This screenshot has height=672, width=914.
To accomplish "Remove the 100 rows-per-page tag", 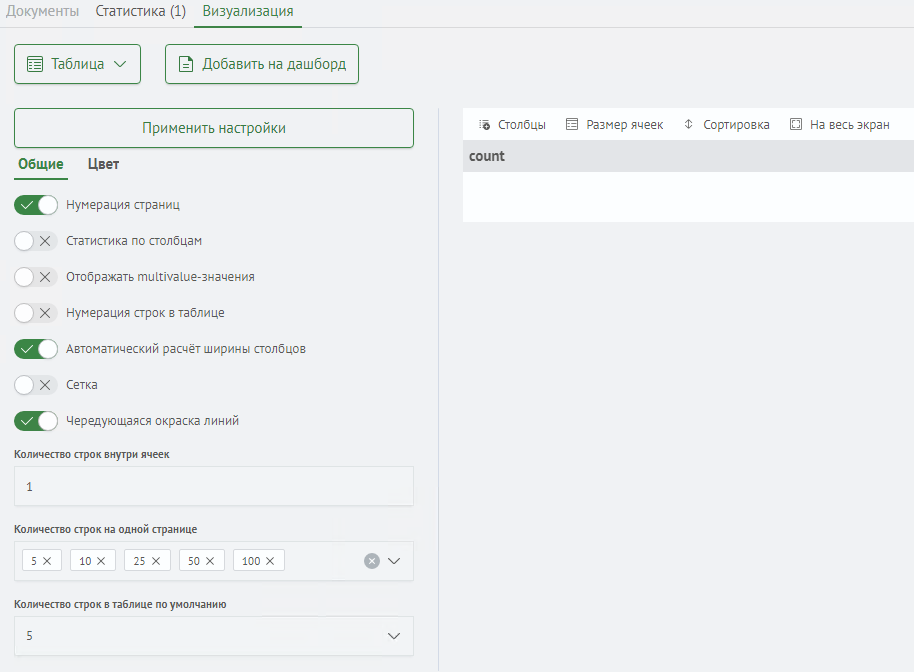I will [x=270, y=561].
